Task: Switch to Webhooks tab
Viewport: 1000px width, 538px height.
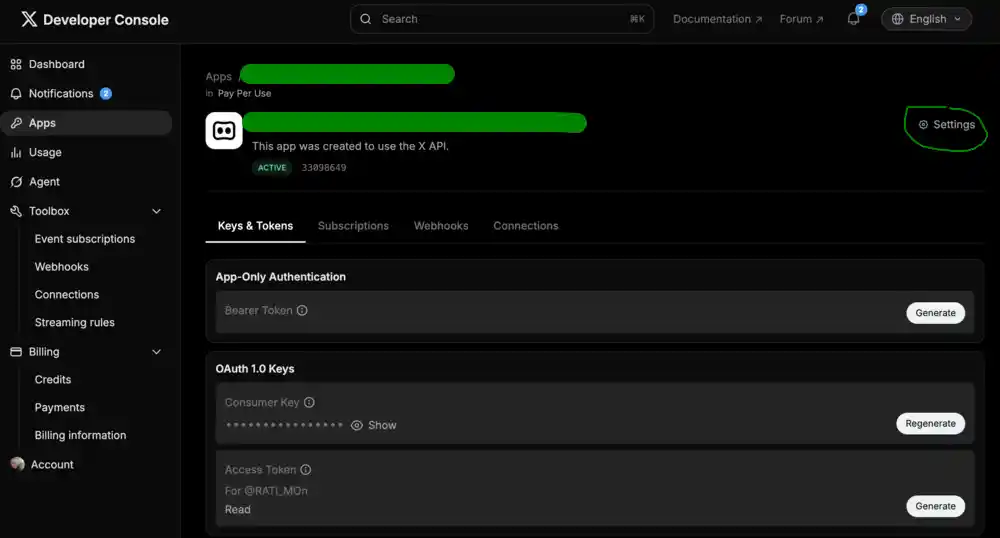Action: [441, 226]
